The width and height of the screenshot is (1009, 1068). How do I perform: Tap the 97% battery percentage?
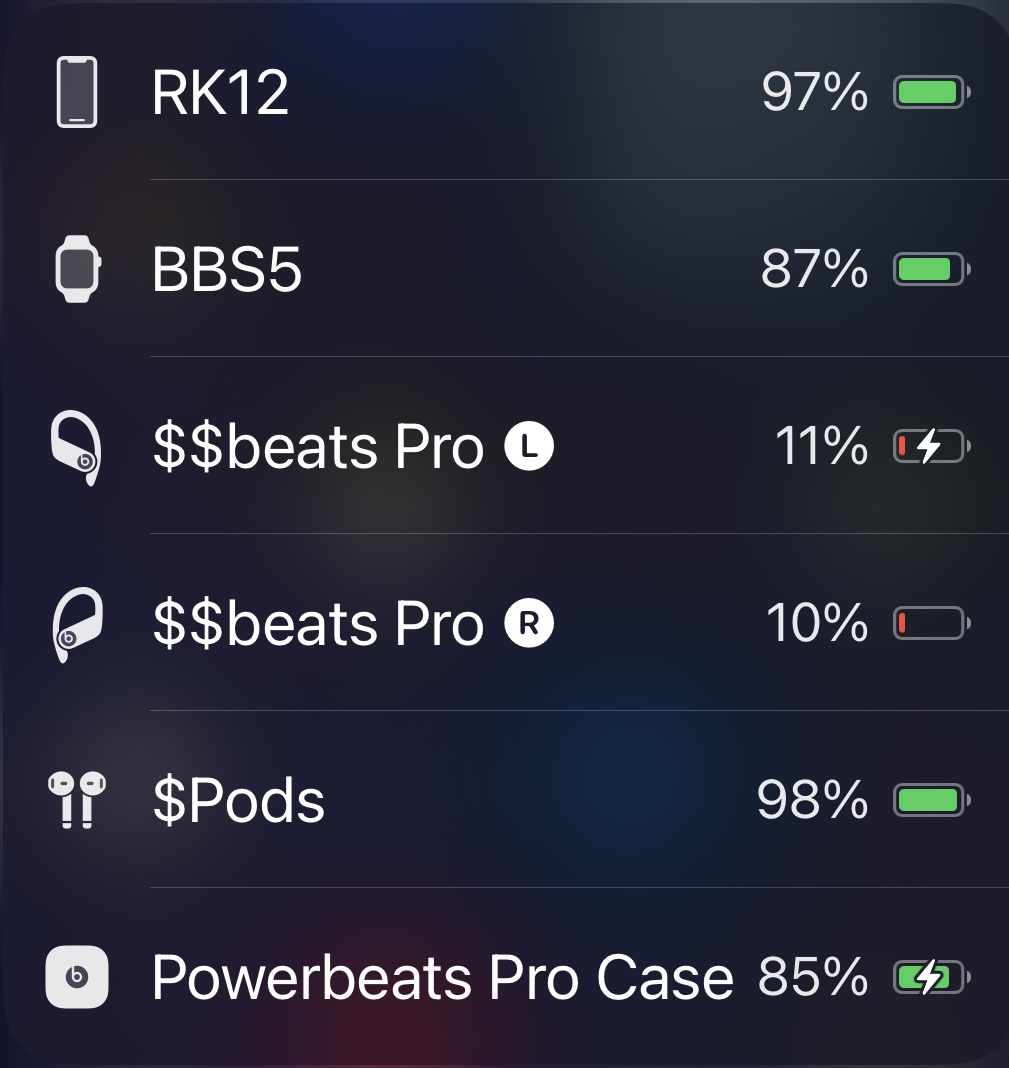815,92
